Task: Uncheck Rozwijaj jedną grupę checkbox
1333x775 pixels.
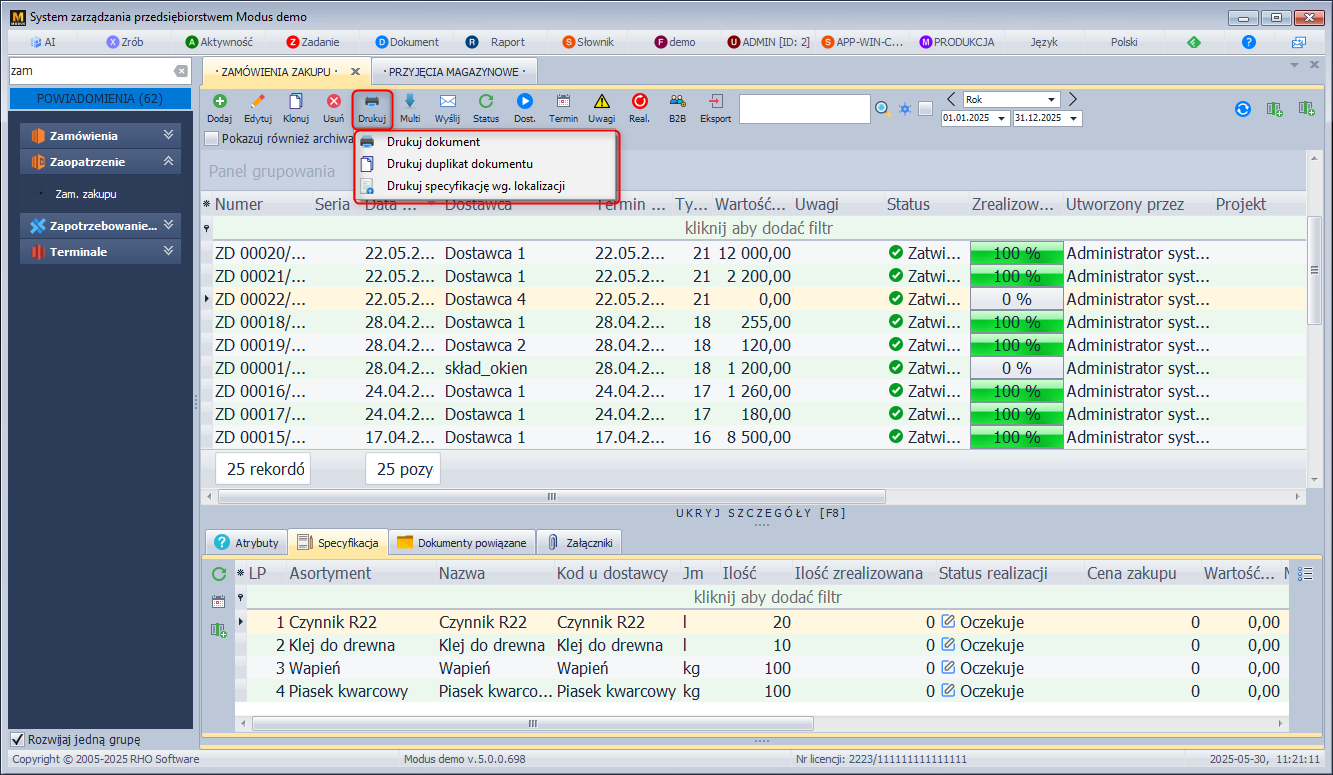Action: point(17,740)
